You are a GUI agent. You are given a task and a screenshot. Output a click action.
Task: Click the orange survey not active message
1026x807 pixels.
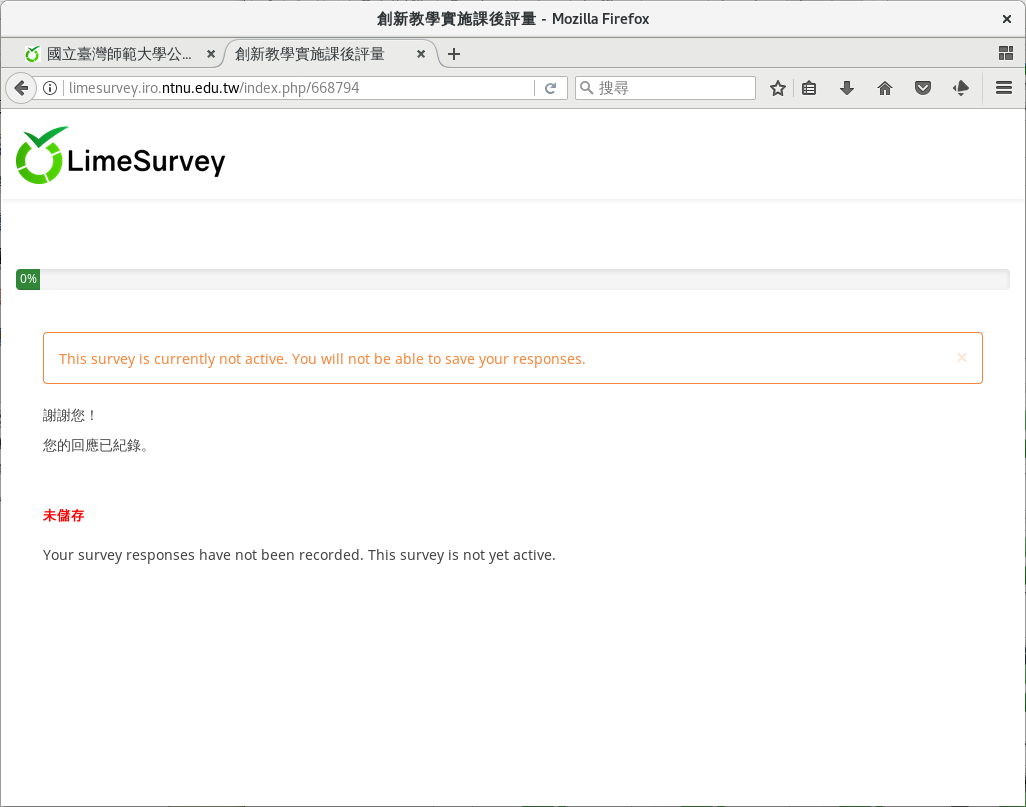pyautogui.click(x=322, y=359)
